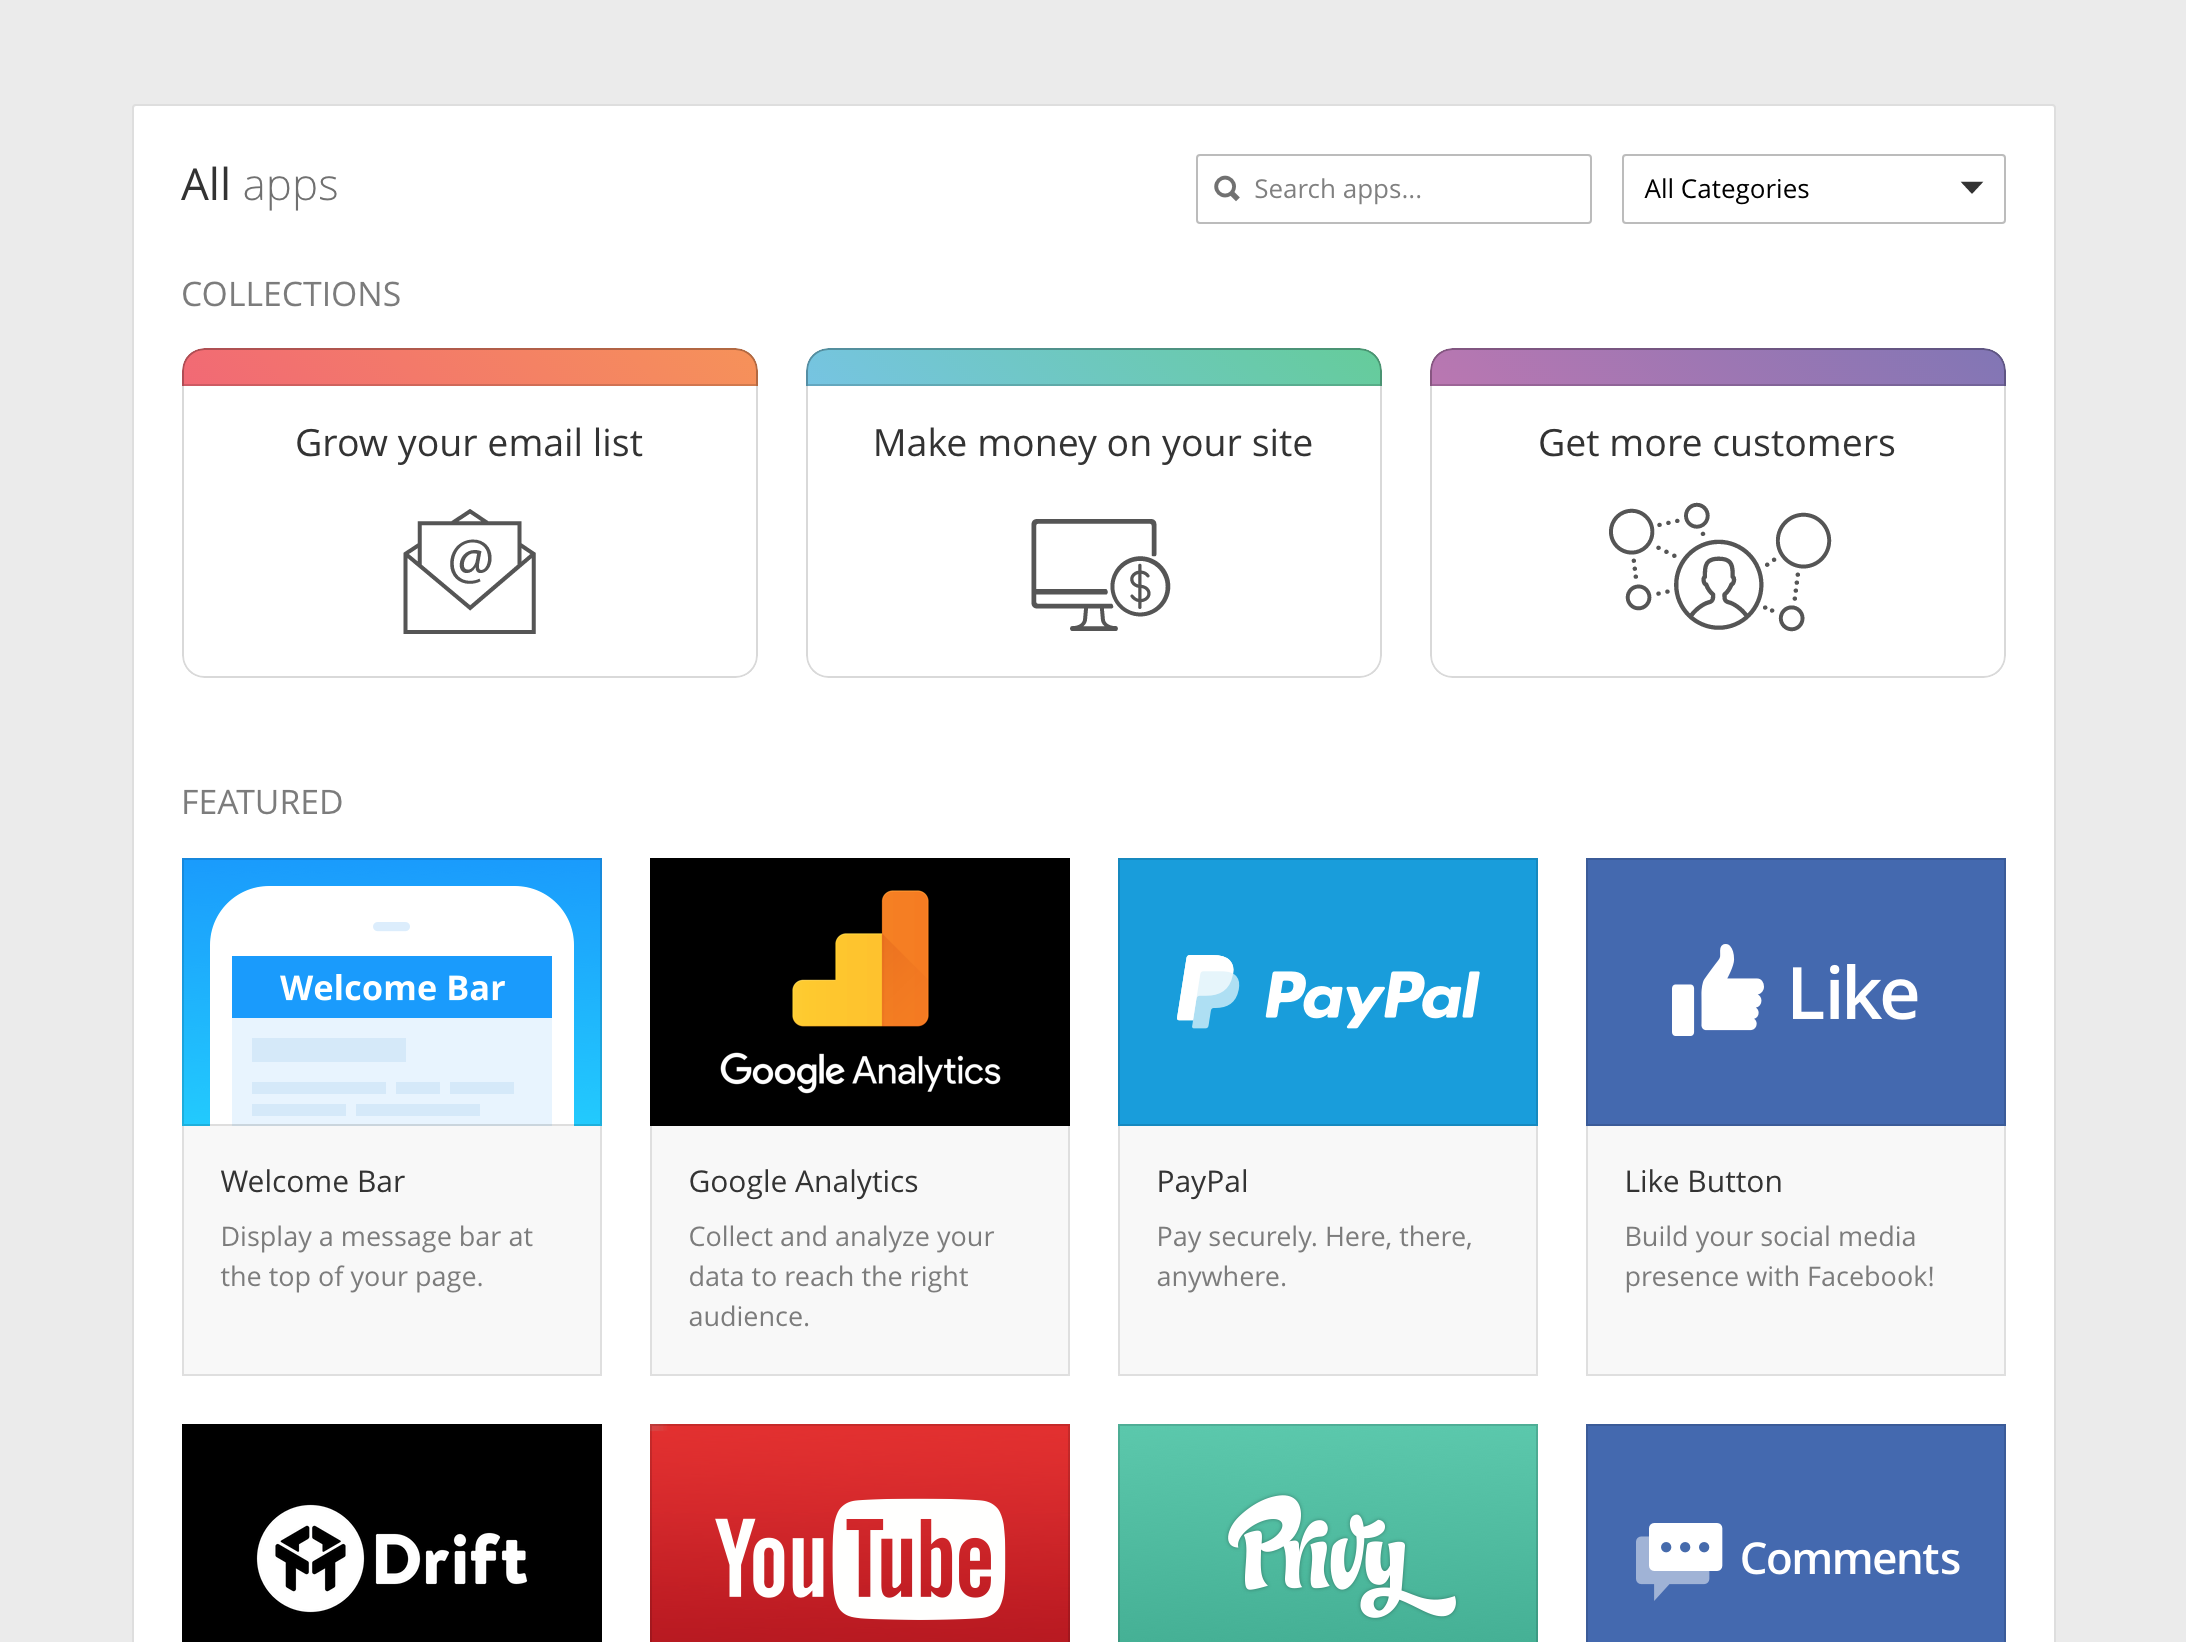Viewport: 2186px width, 1642px height.
Task: Click the monitor with dollar icon
Action: pos(1100,574)
